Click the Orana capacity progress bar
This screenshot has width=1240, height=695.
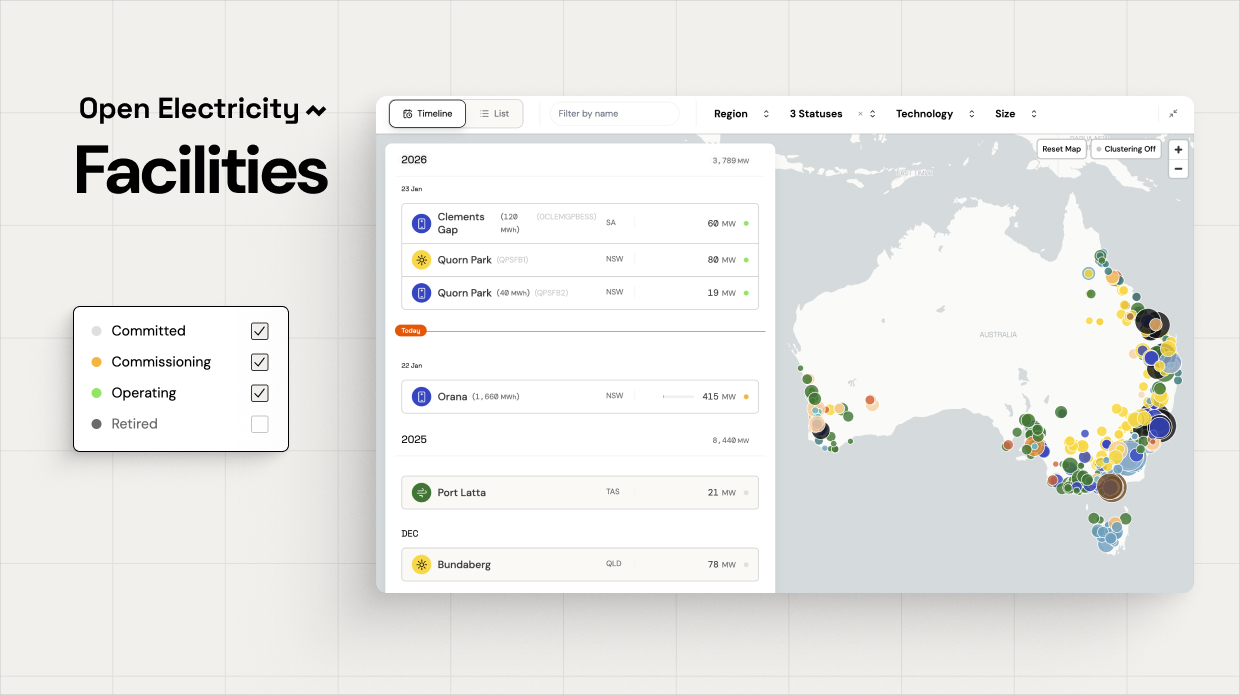coord(678,397)
